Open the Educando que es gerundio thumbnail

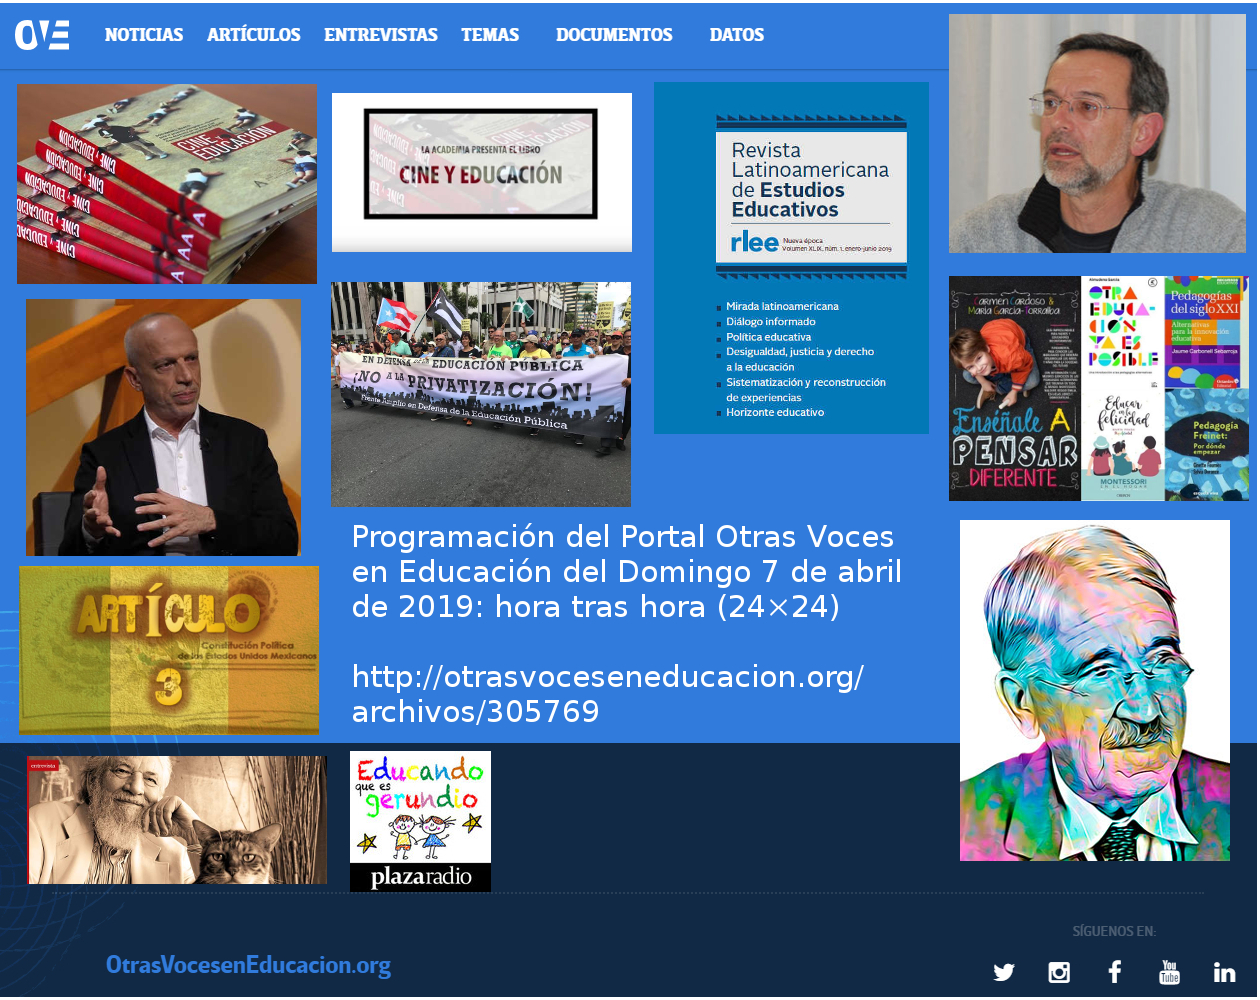pos(420,821)
